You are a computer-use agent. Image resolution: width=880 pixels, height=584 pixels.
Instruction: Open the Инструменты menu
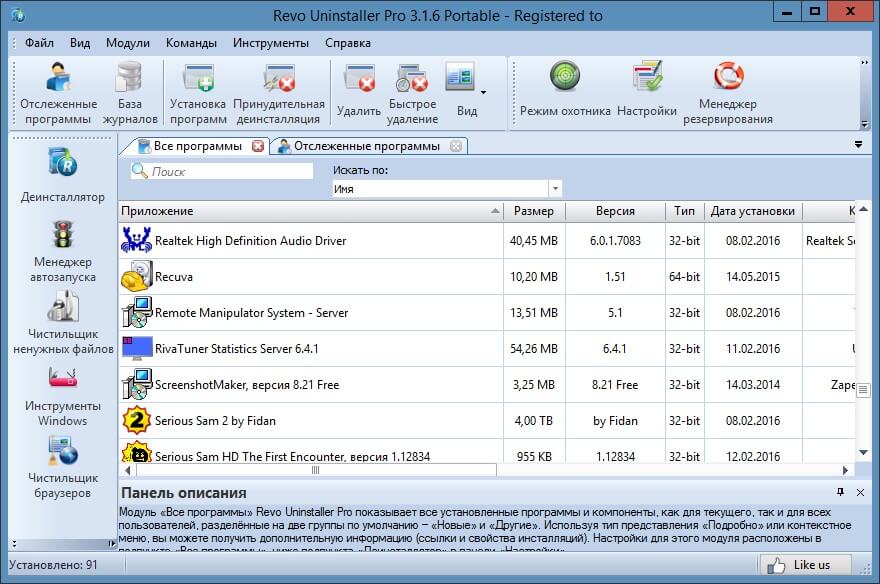(x=271, y=43)
